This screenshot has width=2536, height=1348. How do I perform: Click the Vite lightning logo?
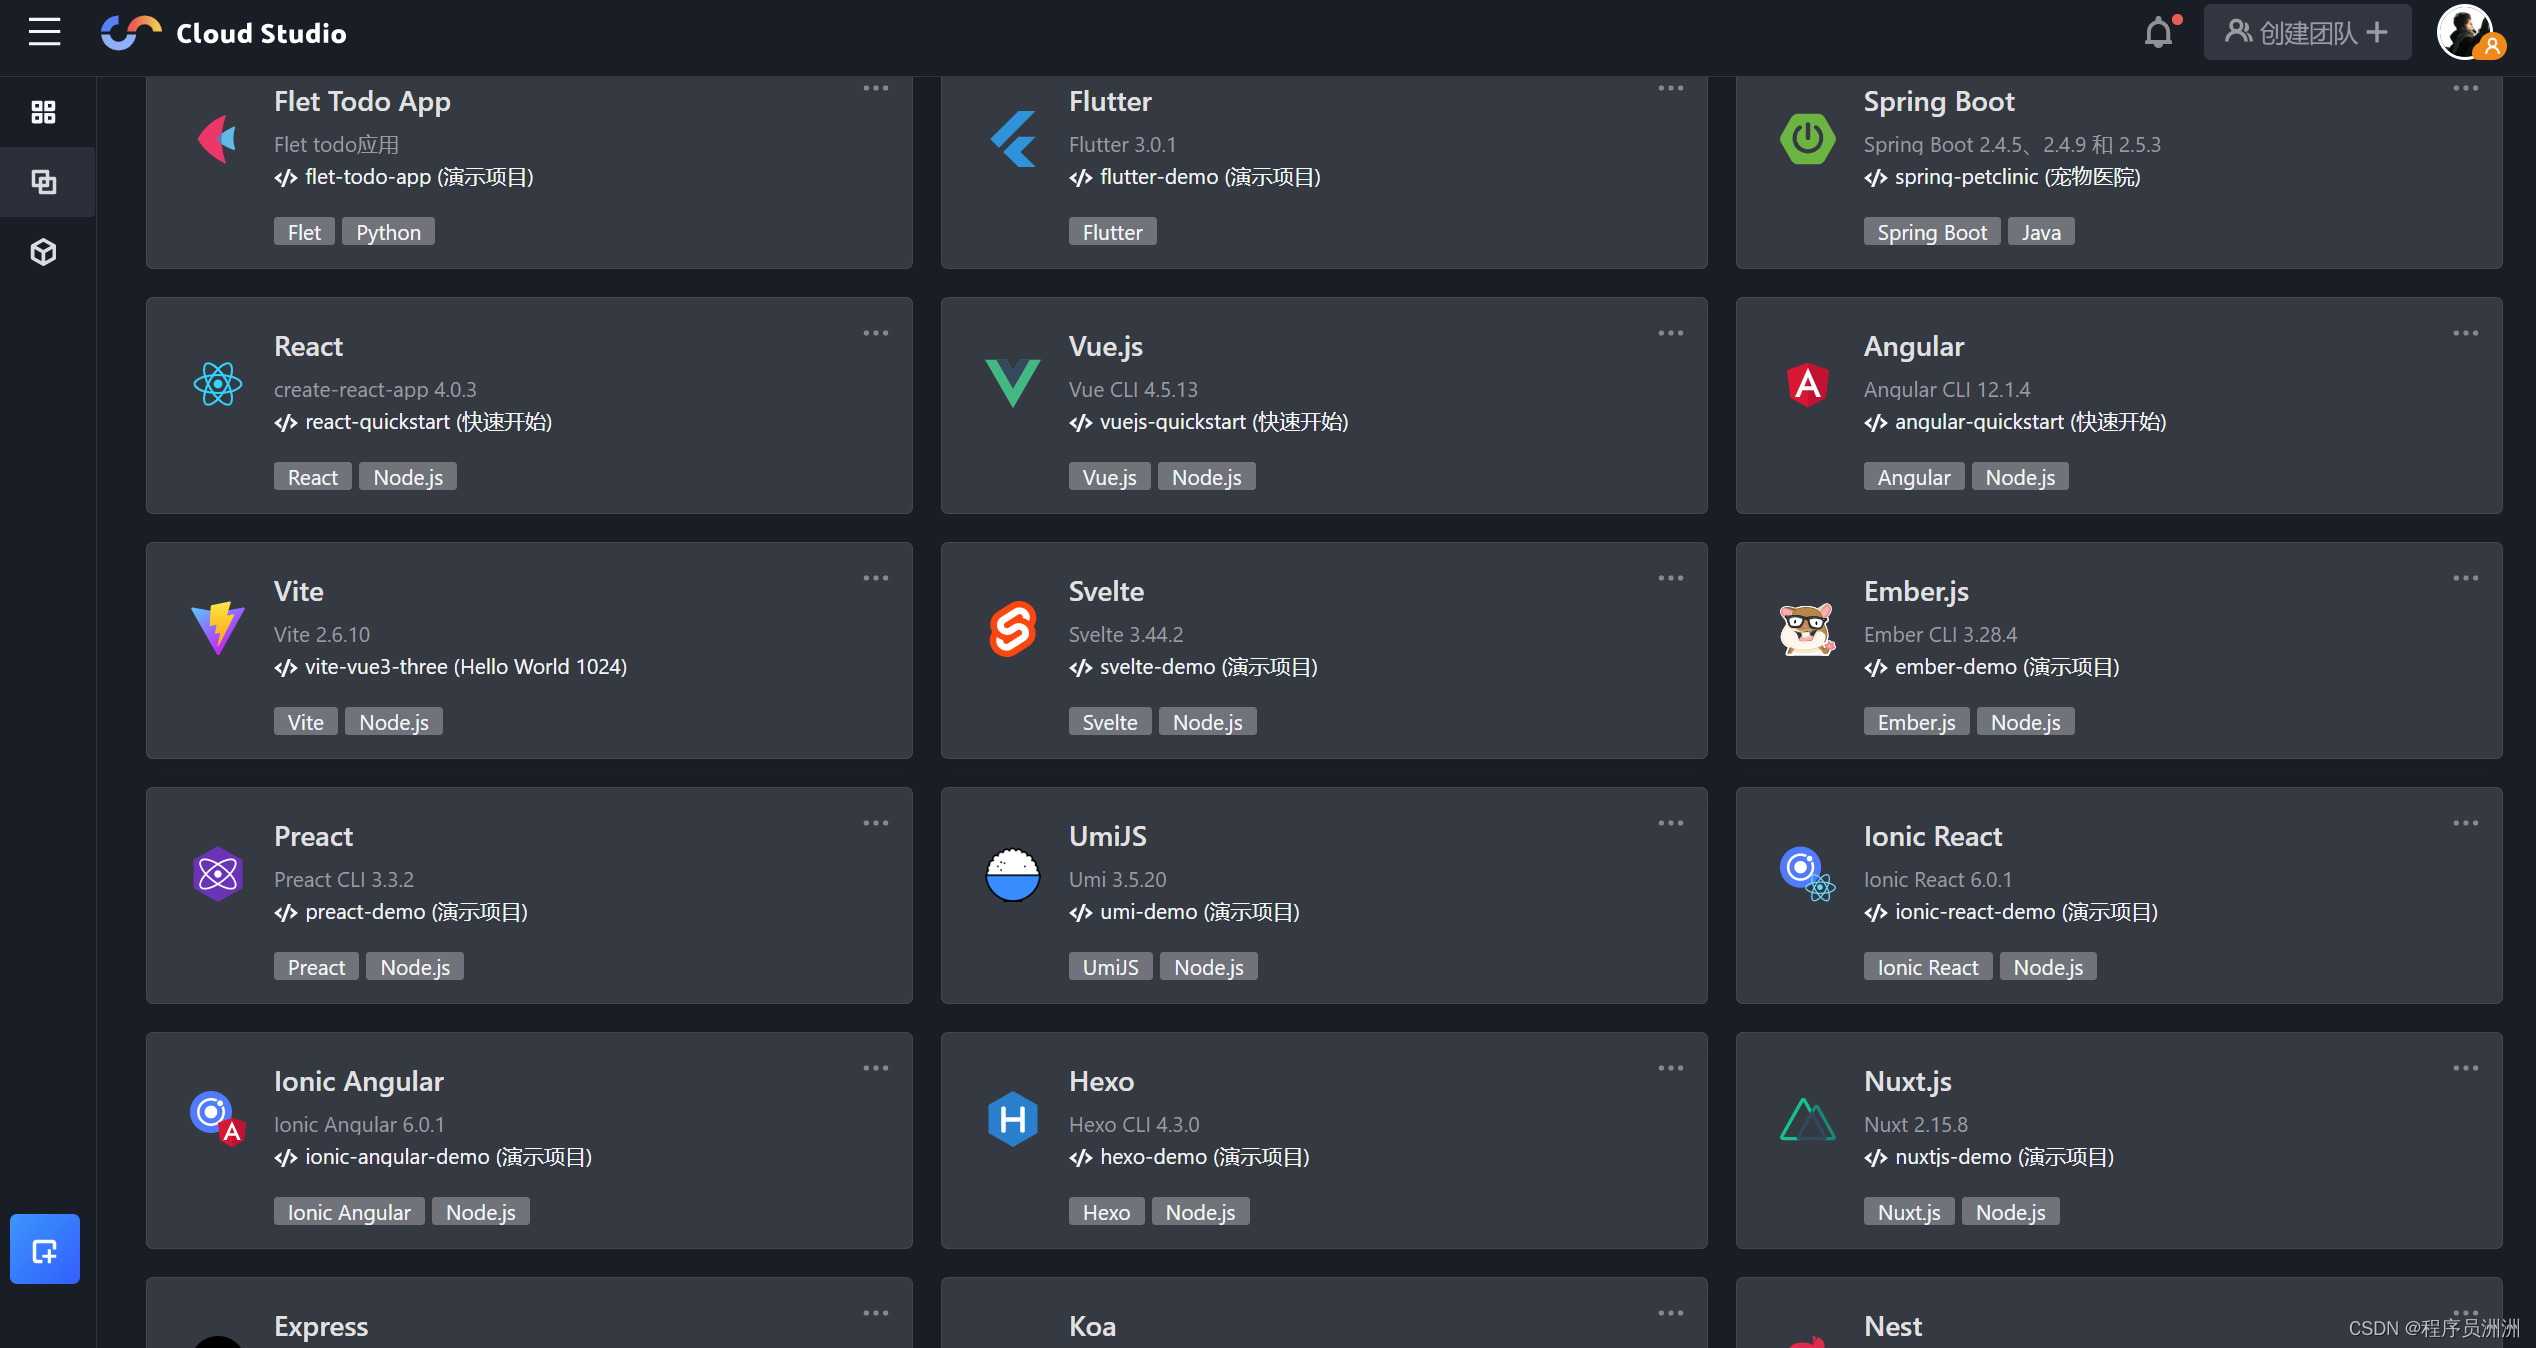click(217, 628)
